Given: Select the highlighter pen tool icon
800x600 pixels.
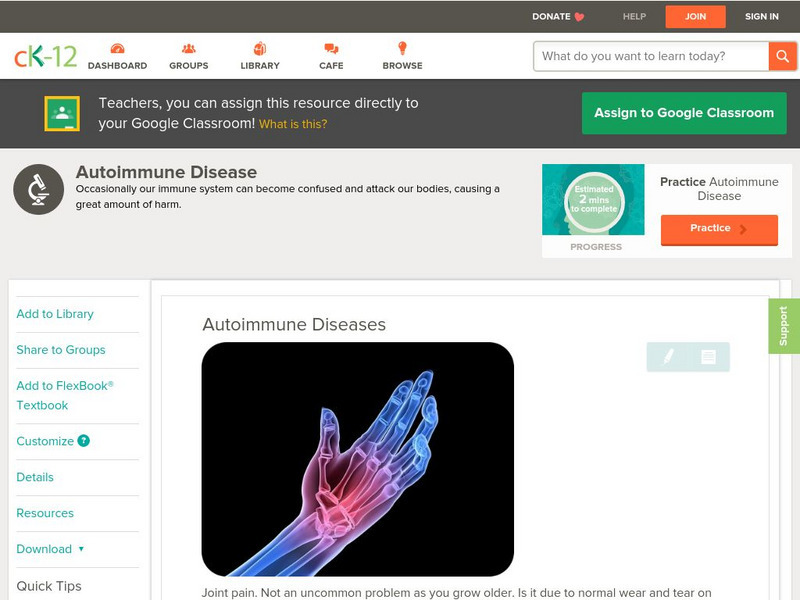Looking at the screenshot, I should coord(668,356).
